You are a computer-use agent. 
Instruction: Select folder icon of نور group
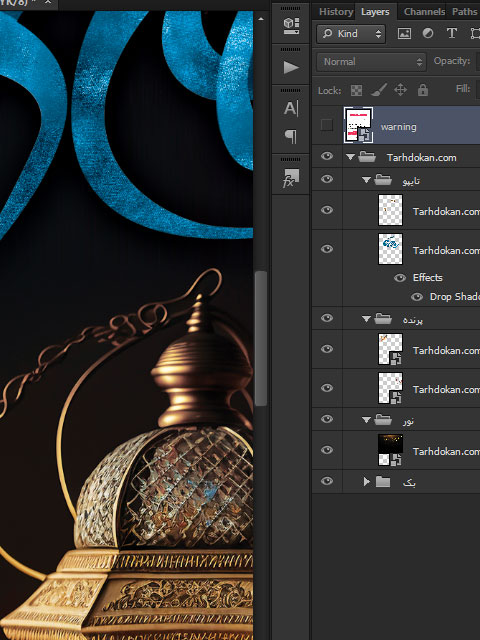tap(383, 419)
